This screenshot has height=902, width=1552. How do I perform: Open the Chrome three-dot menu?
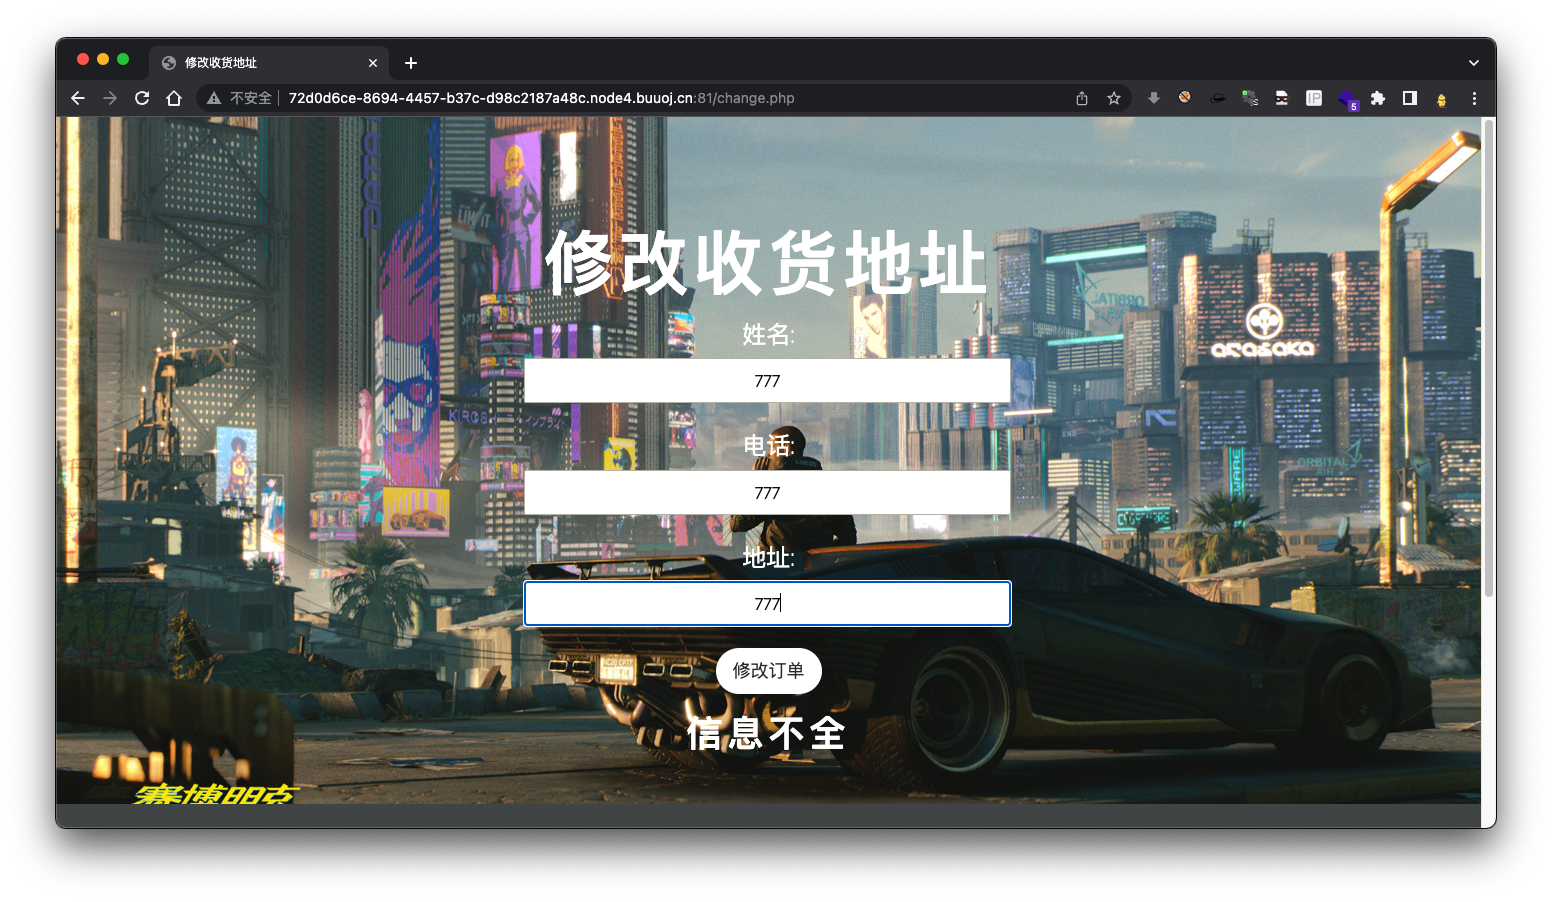[x=1474, y=98]
